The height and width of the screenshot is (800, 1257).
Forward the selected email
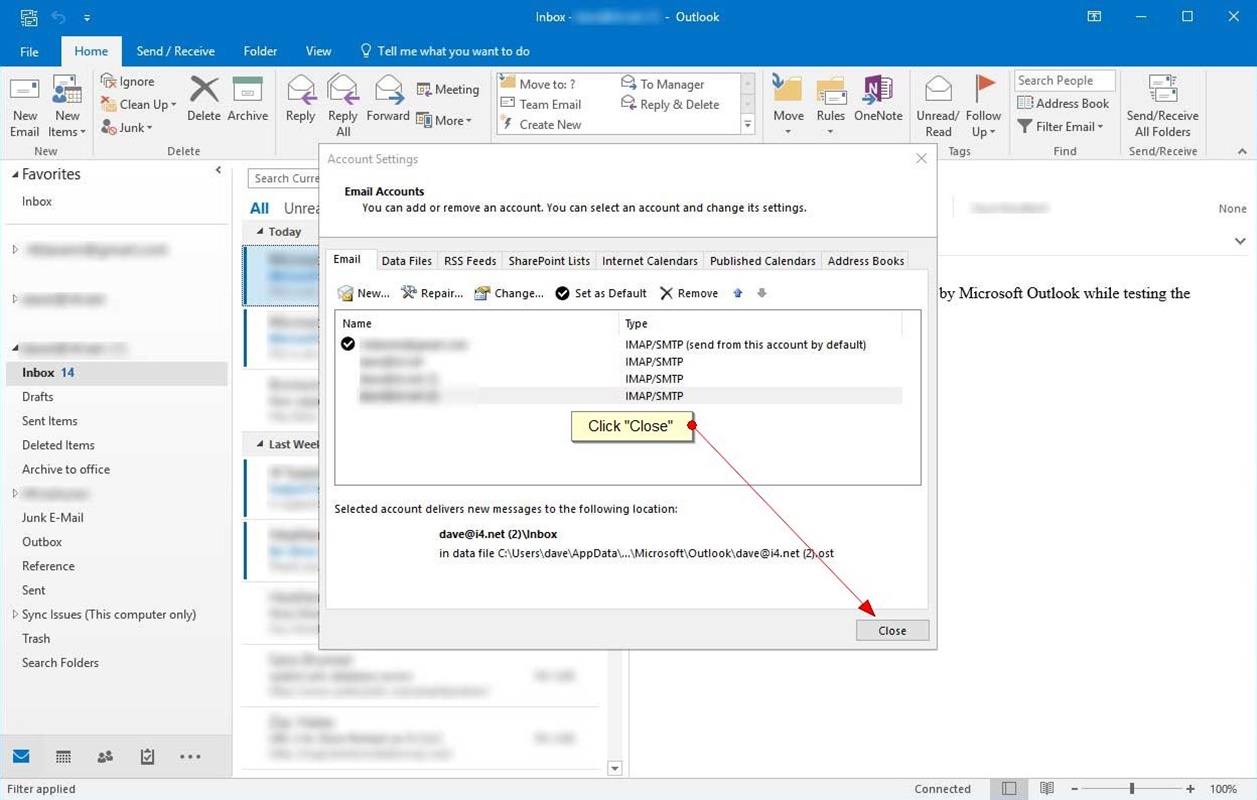[x=388, y=99]
